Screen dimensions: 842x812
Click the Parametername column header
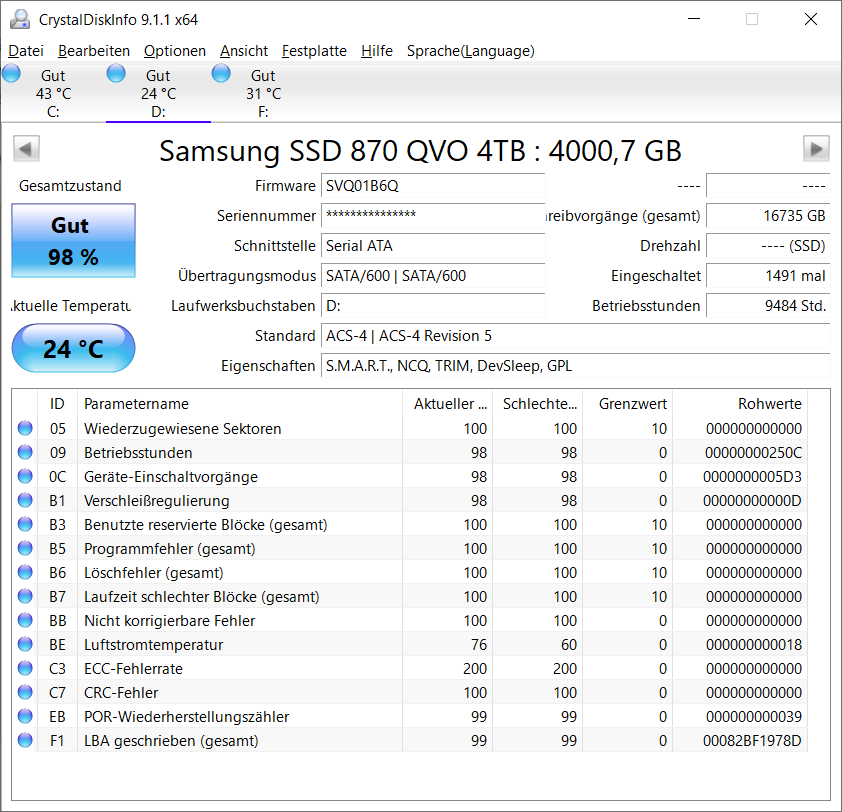240,404
